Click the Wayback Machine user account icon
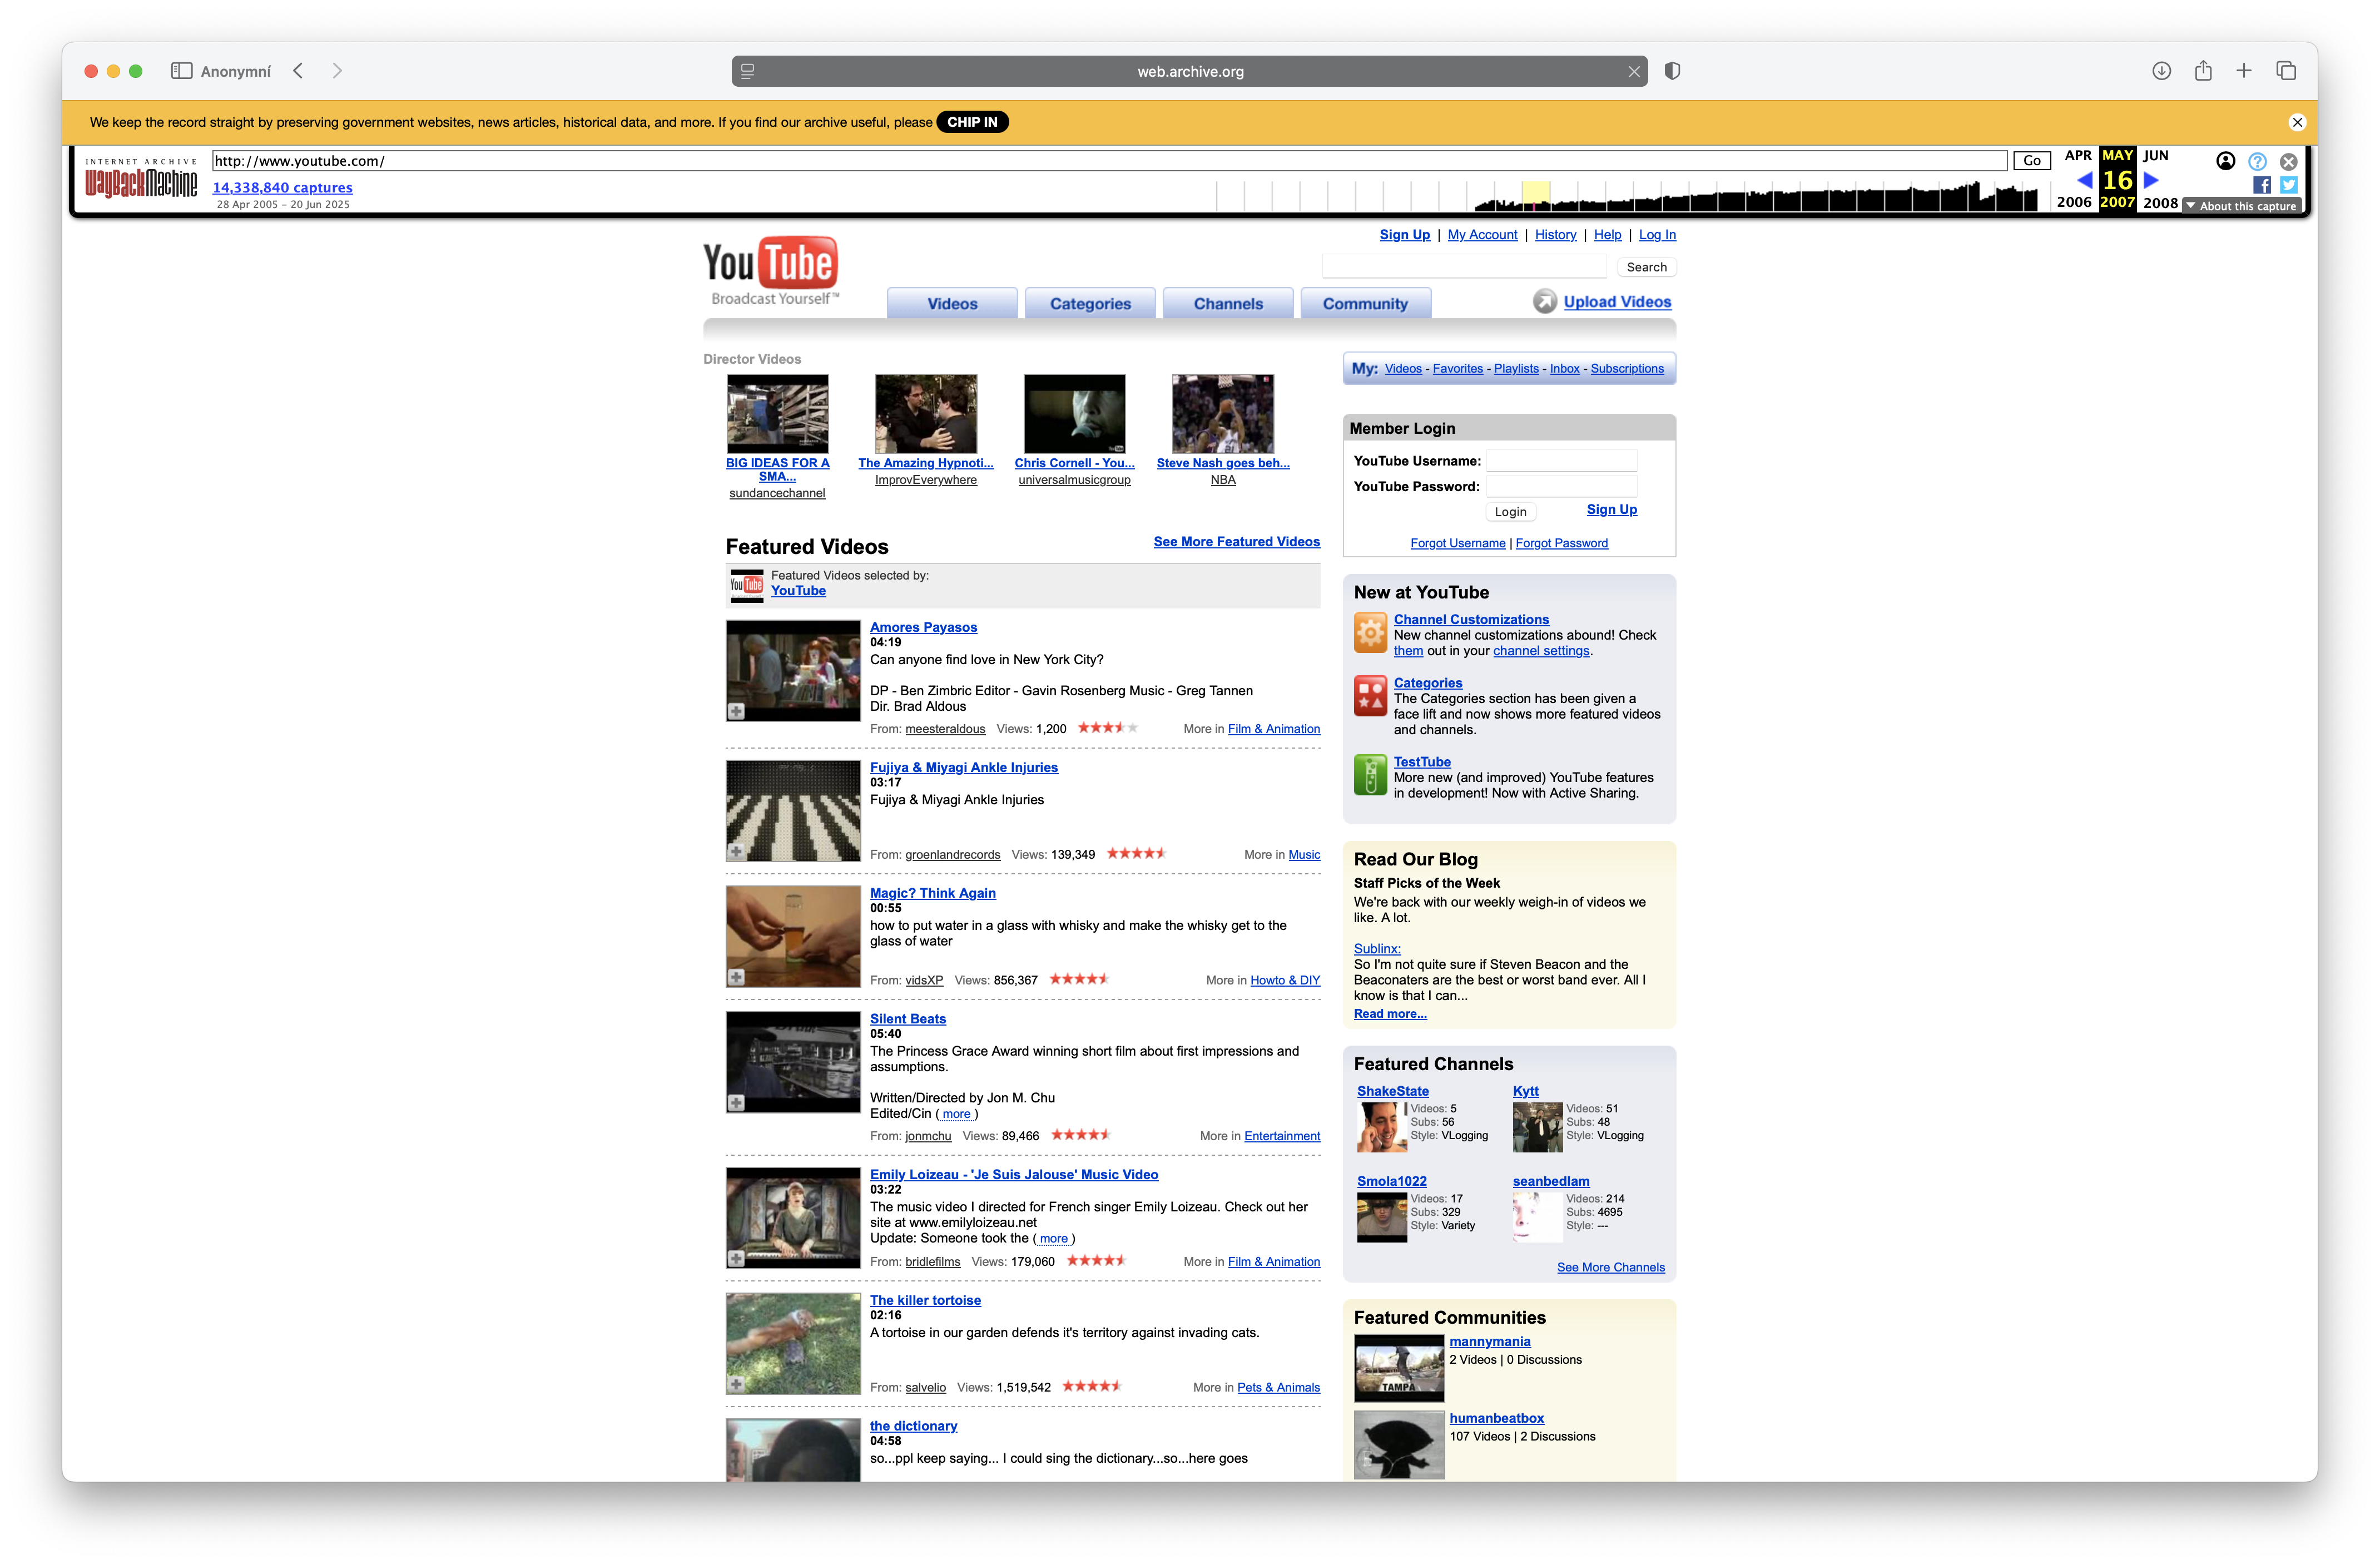 (x=2225, y=162)
